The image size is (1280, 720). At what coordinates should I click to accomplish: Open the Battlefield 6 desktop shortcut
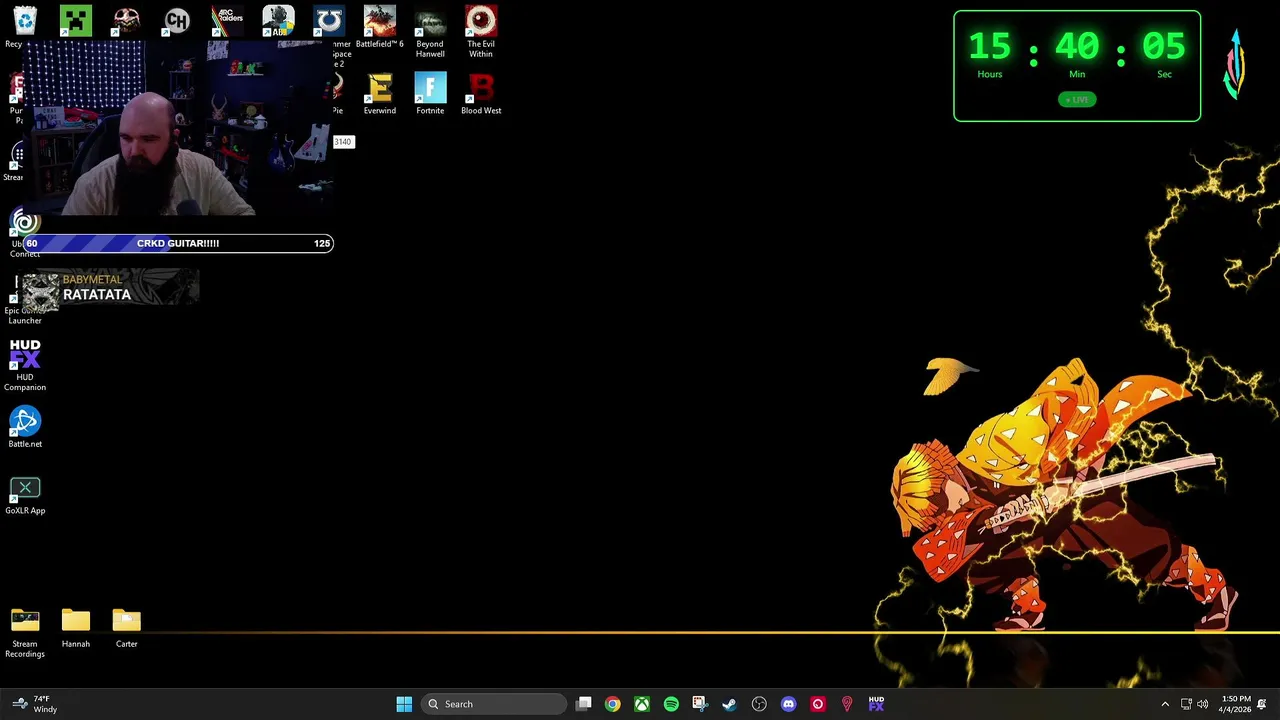(x=379, y=27)
